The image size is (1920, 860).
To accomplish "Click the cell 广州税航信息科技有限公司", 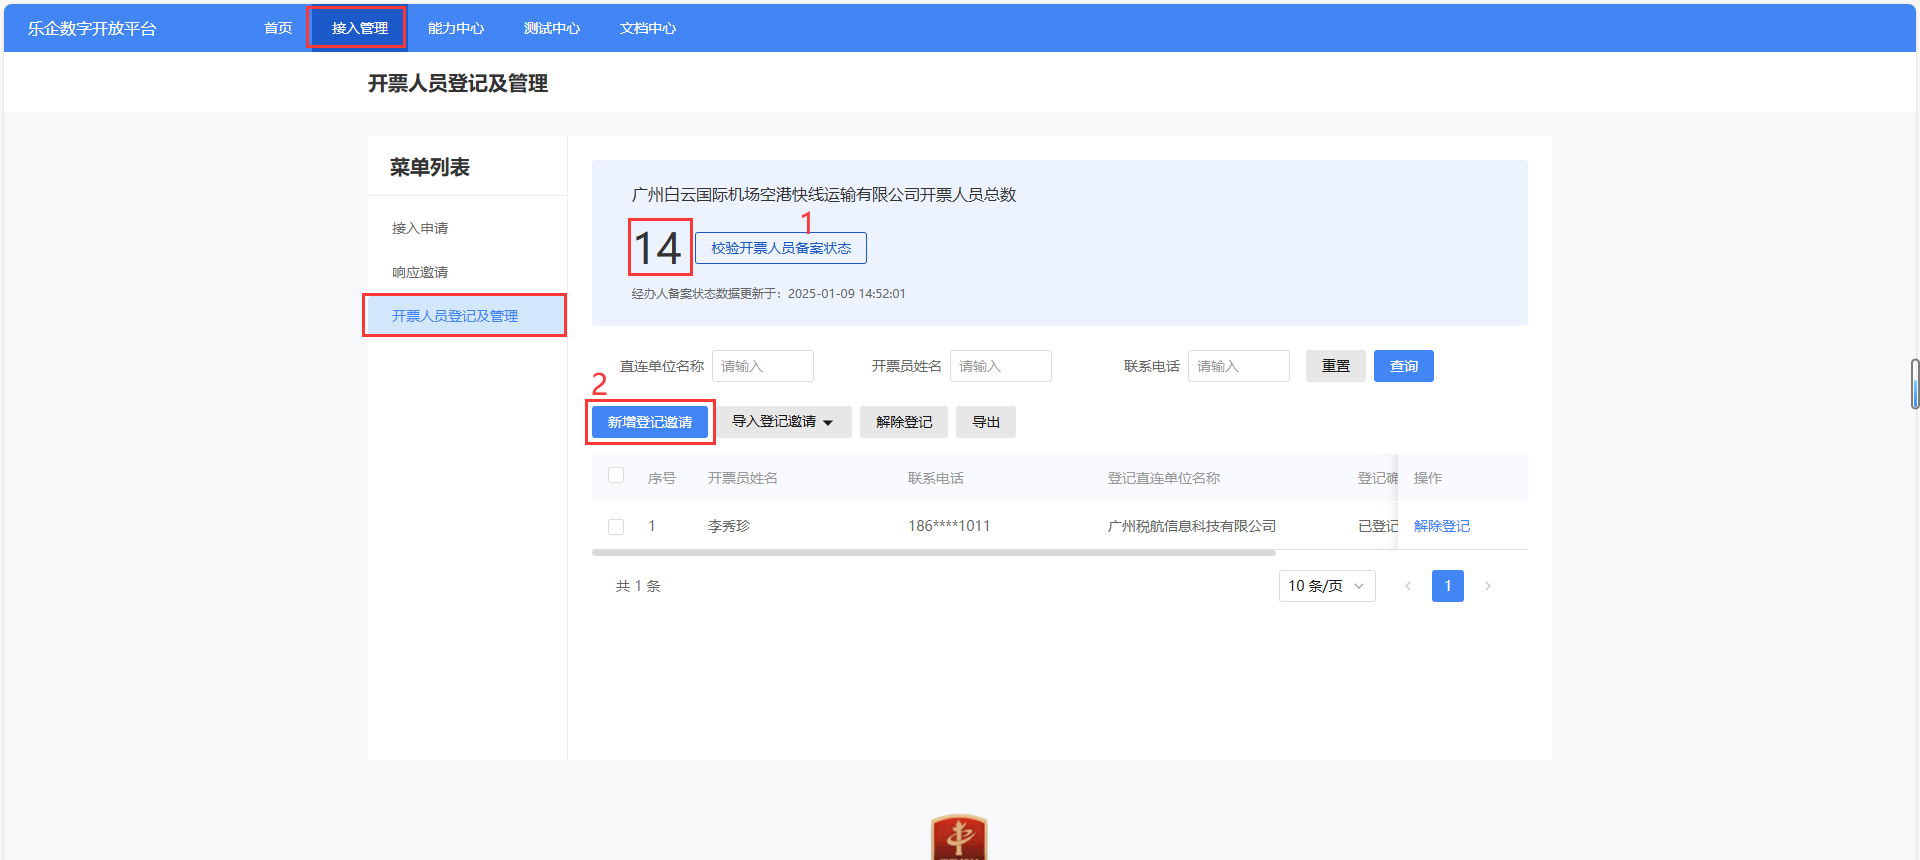I will (1192, 526).
